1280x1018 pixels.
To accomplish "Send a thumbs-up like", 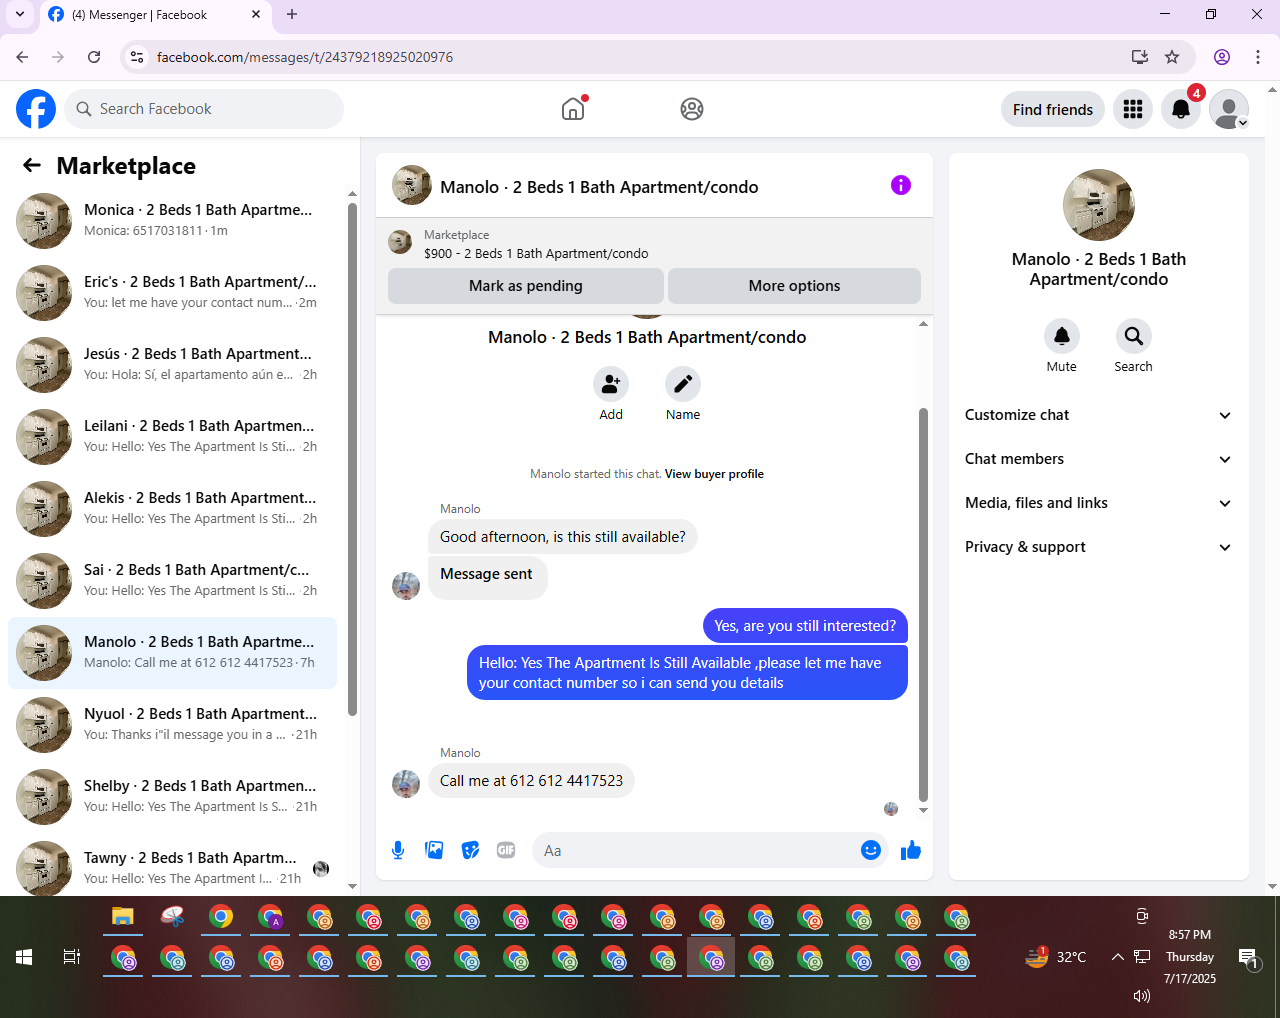I will click(911, 850).
